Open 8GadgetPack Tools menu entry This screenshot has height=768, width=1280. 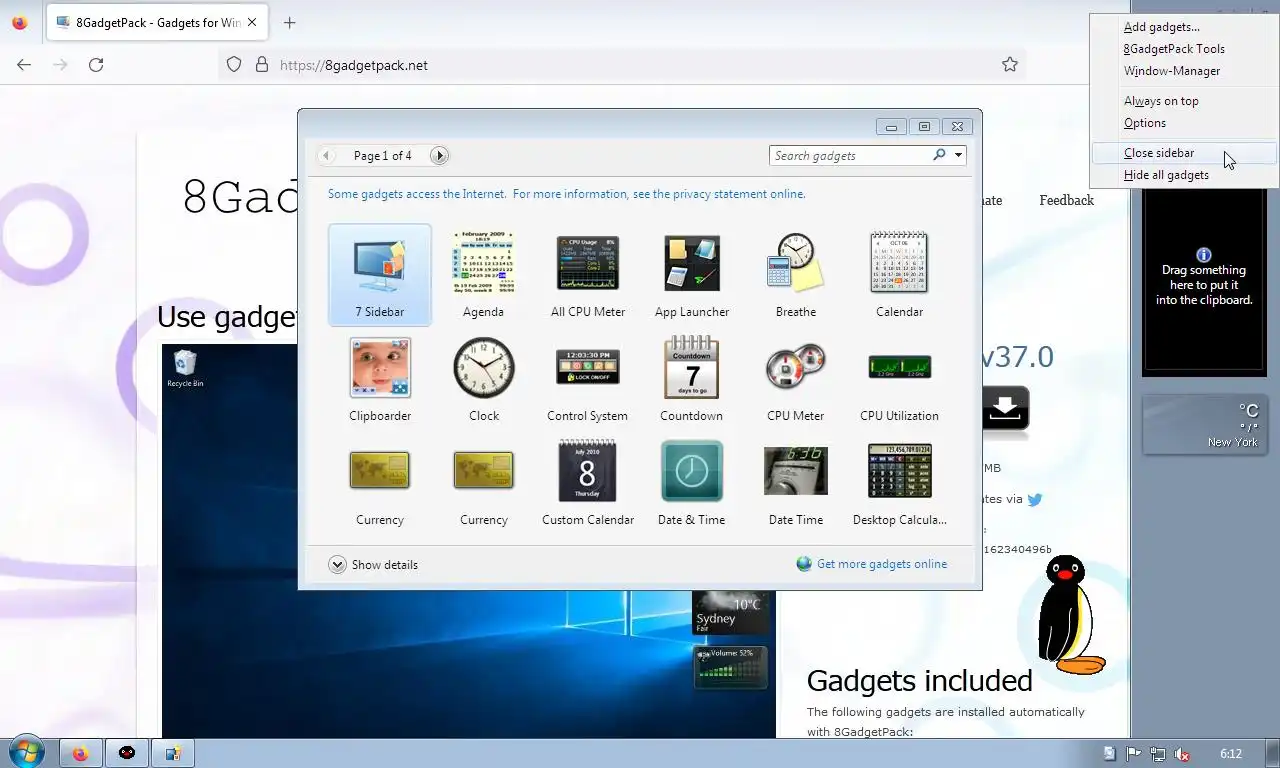pos(1184,49)
